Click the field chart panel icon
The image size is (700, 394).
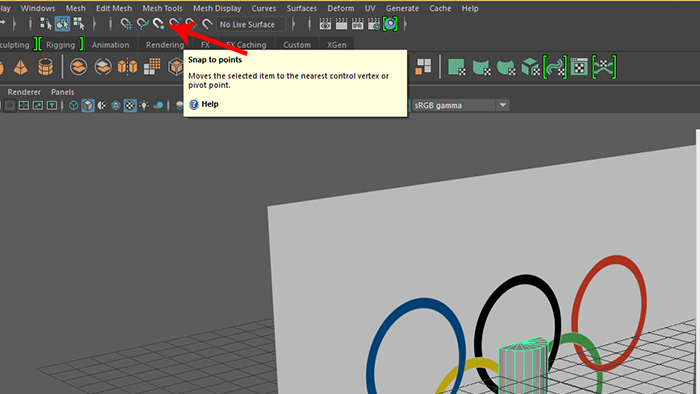24,105
